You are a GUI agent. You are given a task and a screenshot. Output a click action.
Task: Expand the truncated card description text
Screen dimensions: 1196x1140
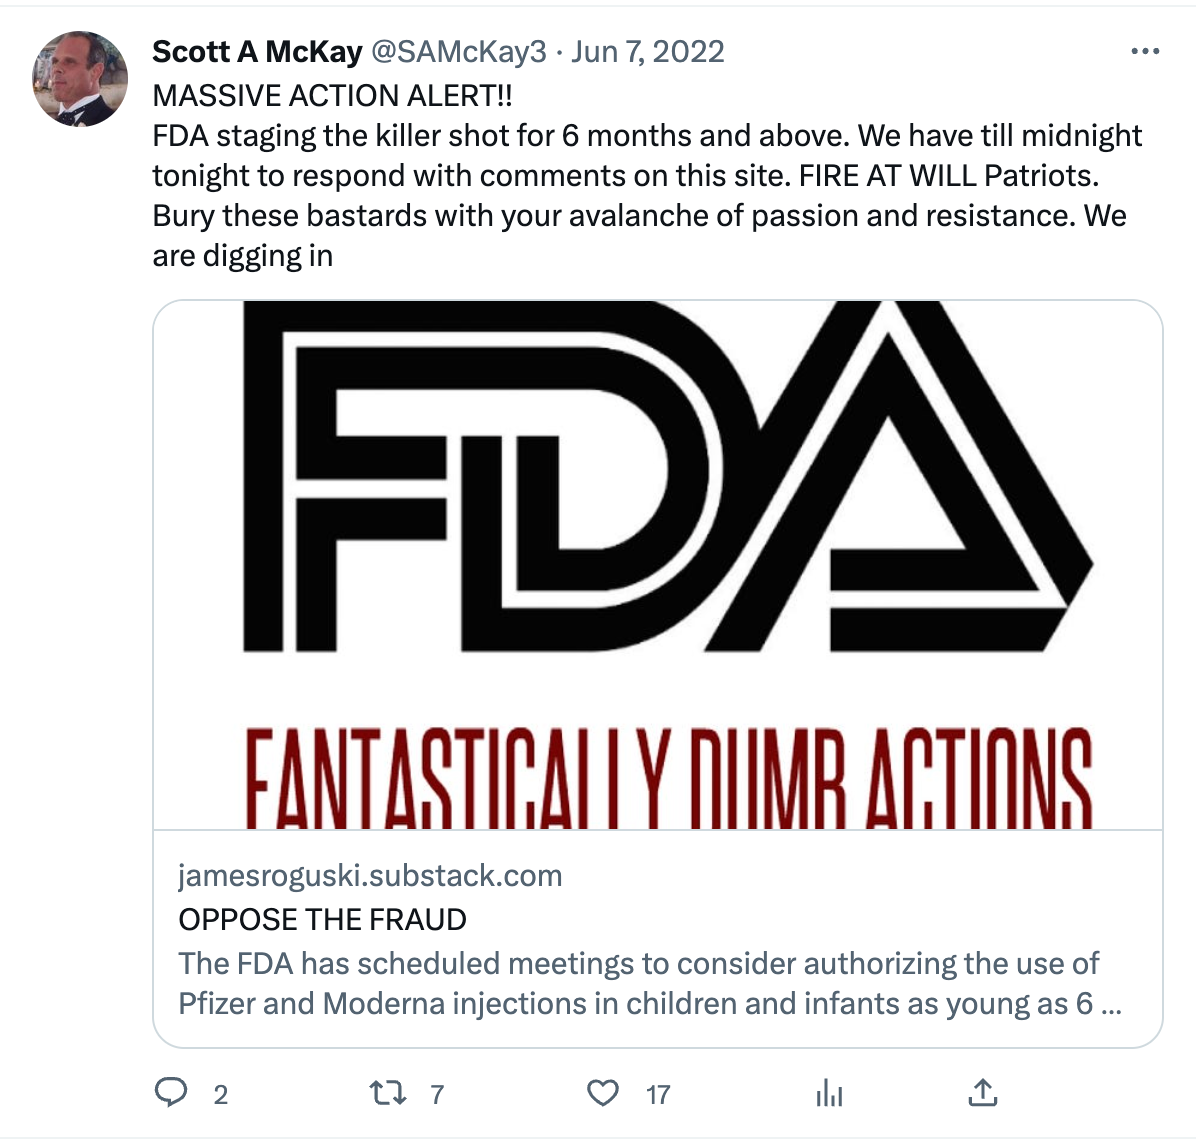point(650,983)
